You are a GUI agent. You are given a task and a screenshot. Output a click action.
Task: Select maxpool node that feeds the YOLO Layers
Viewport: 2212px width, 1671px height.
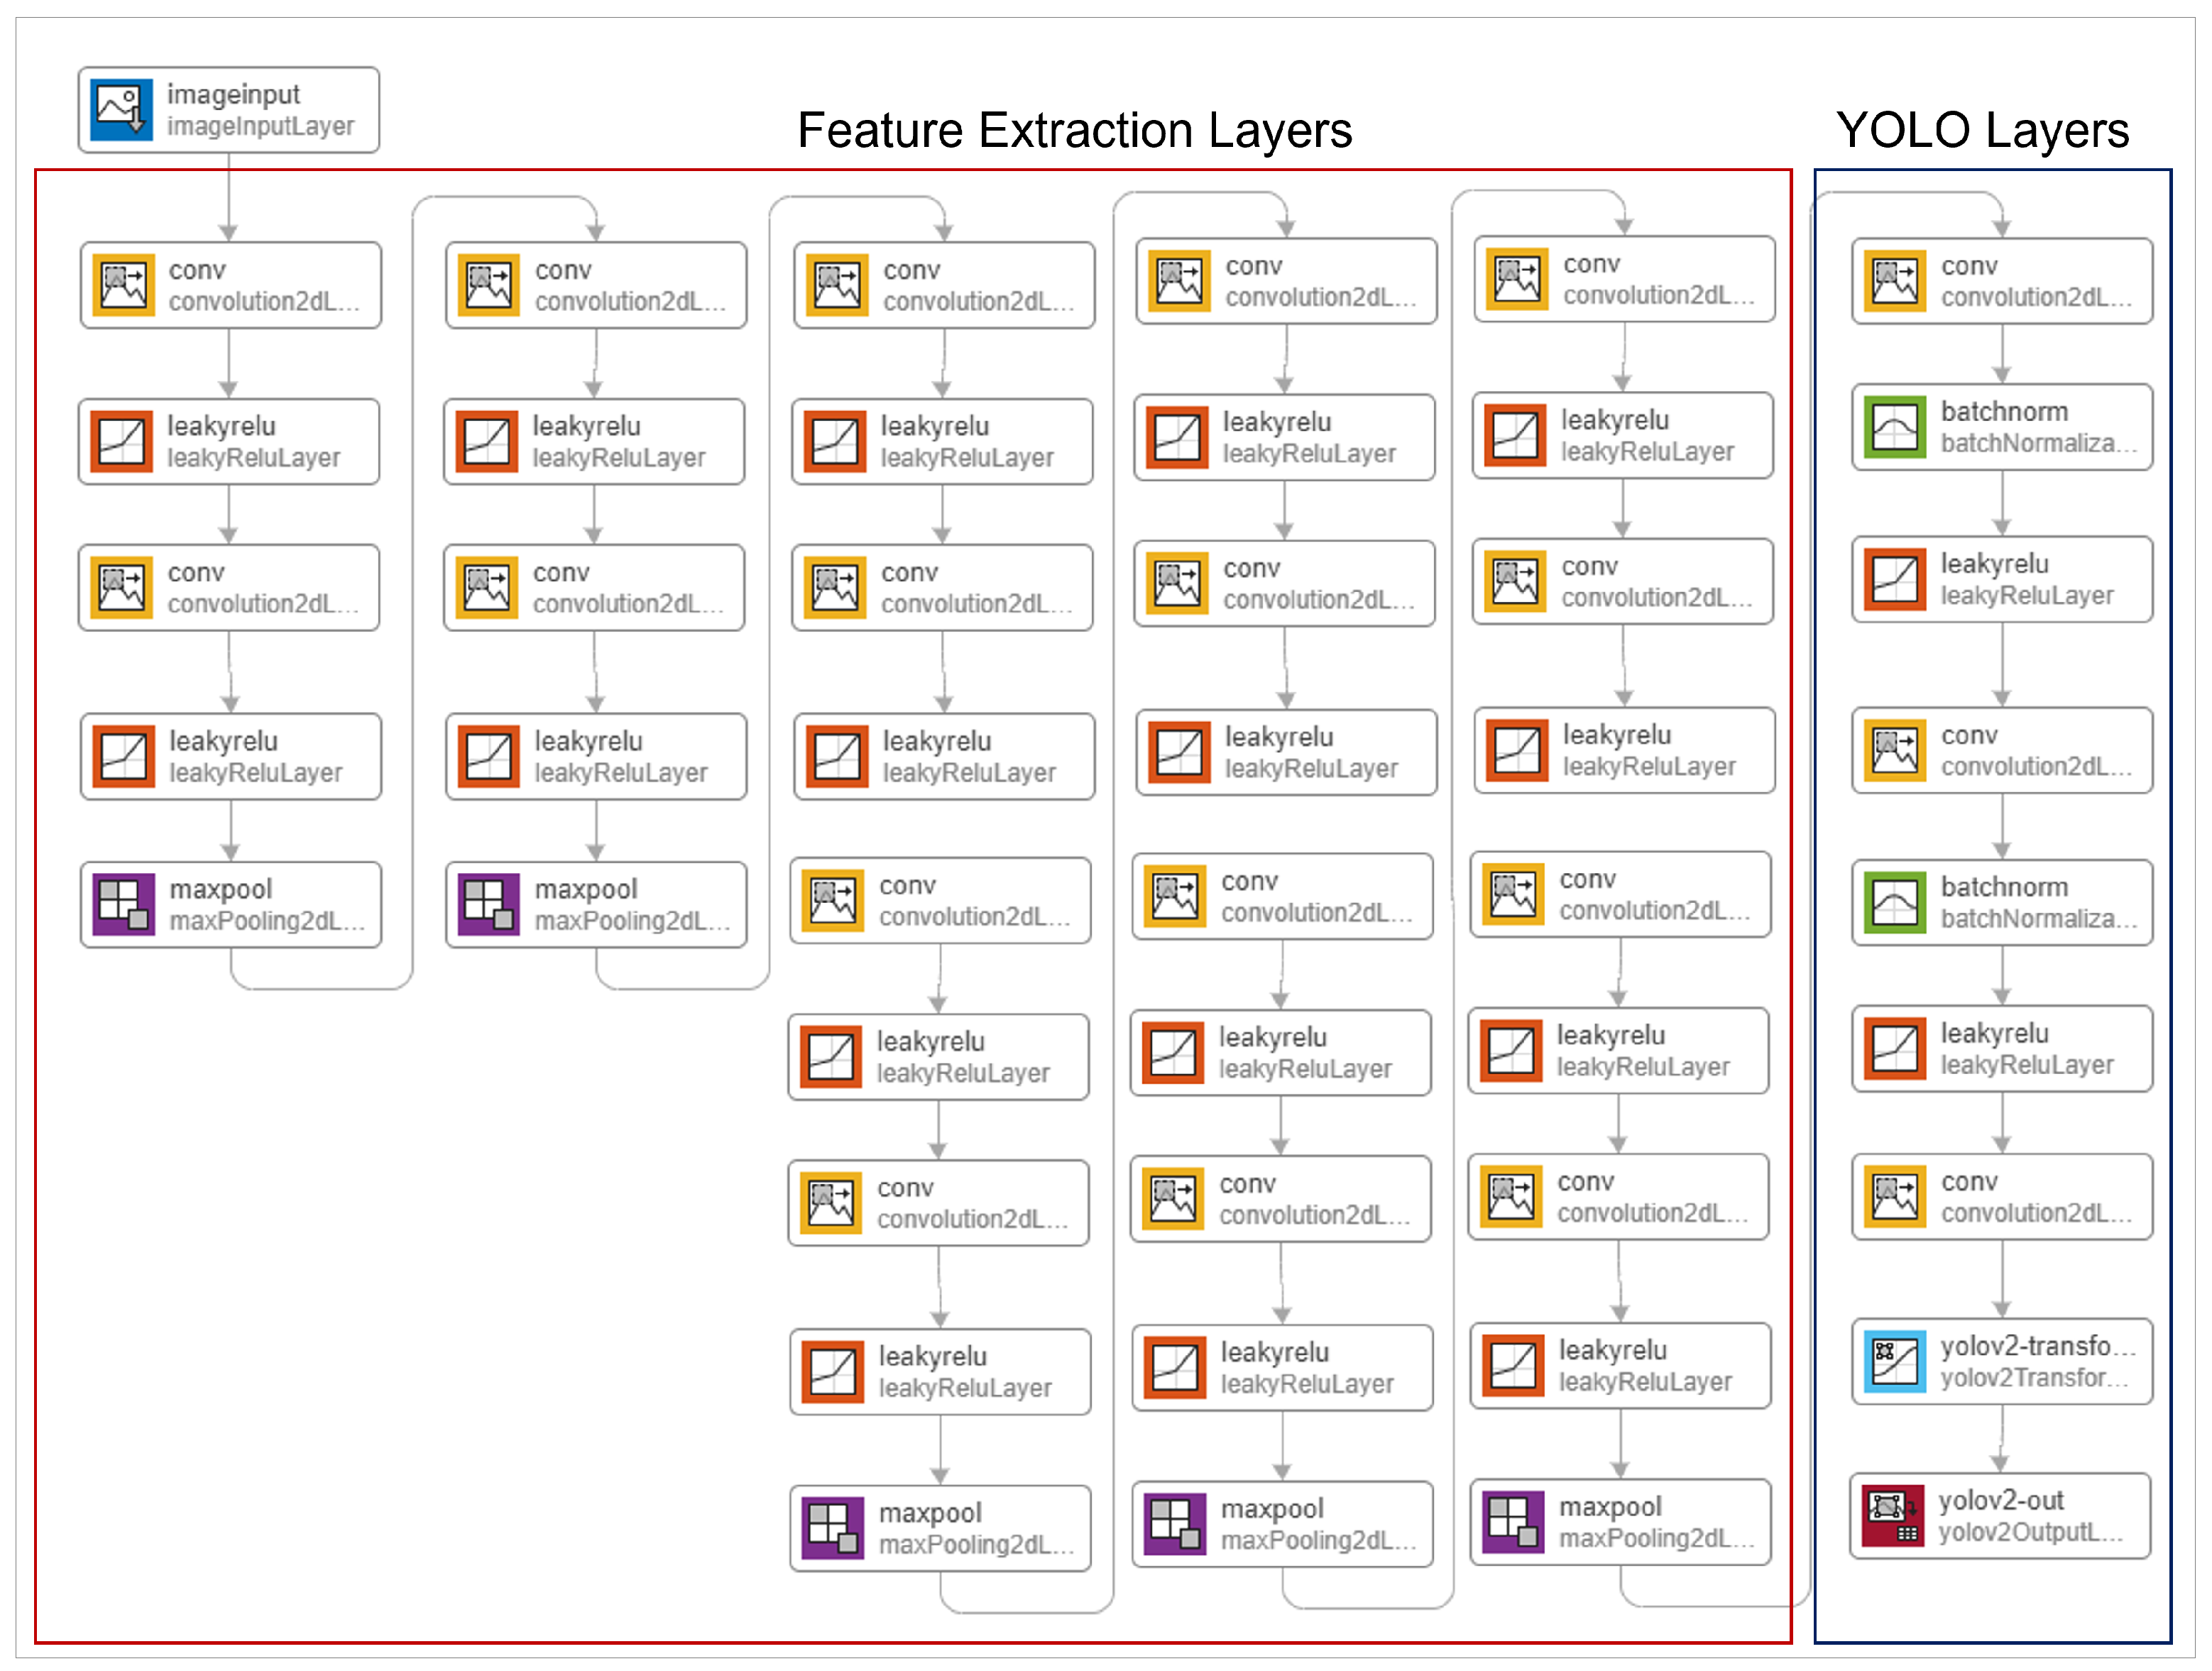click(1620, 1522)
